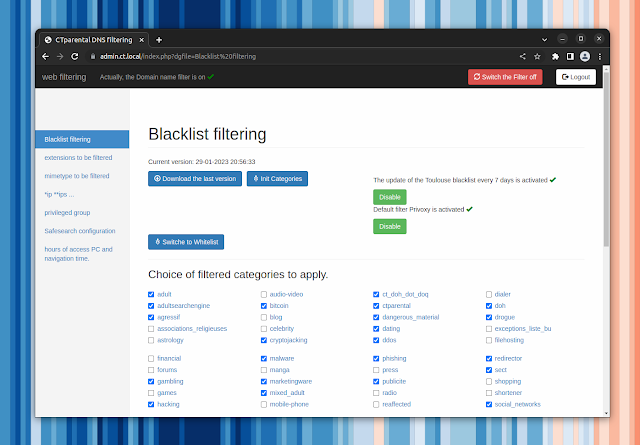
Task: Open the Chrome three-dot menu
Action: (x=598, y=56)
